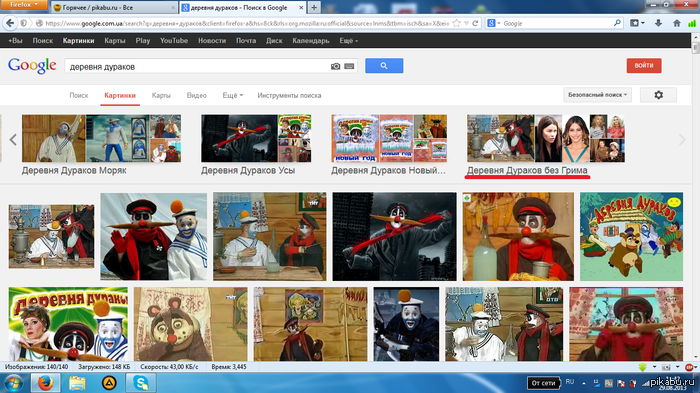This screenshot has width=700, height=393.
Task: Open Firefox from the taskbar
Action: tap(45, 383)
